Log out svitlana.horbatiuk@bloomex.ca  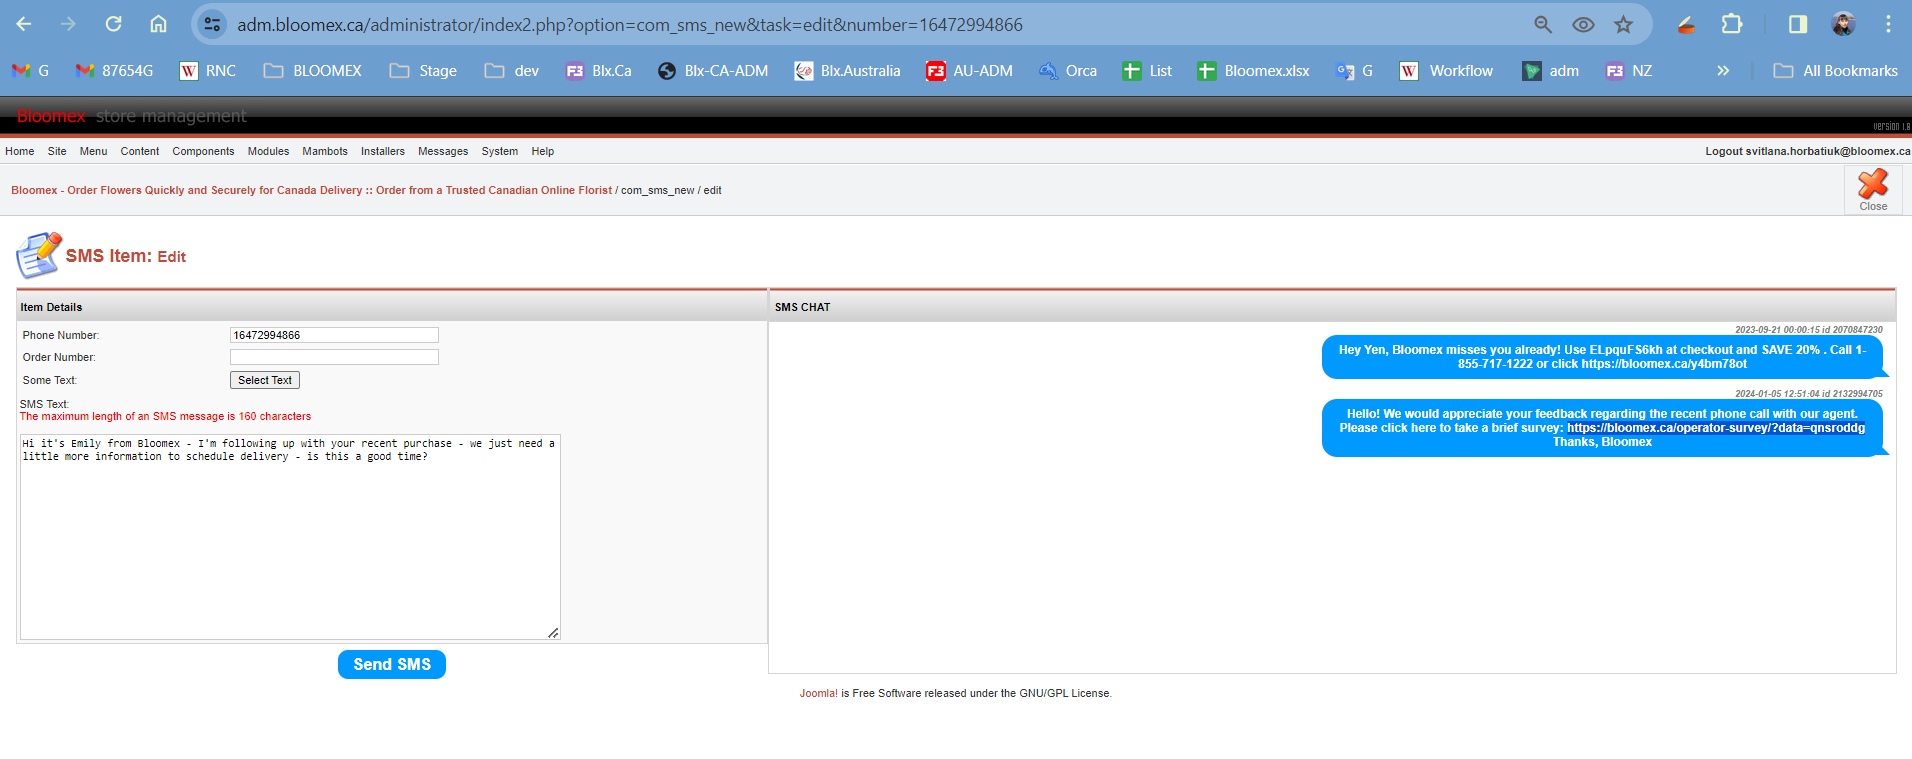(1808, 151)
